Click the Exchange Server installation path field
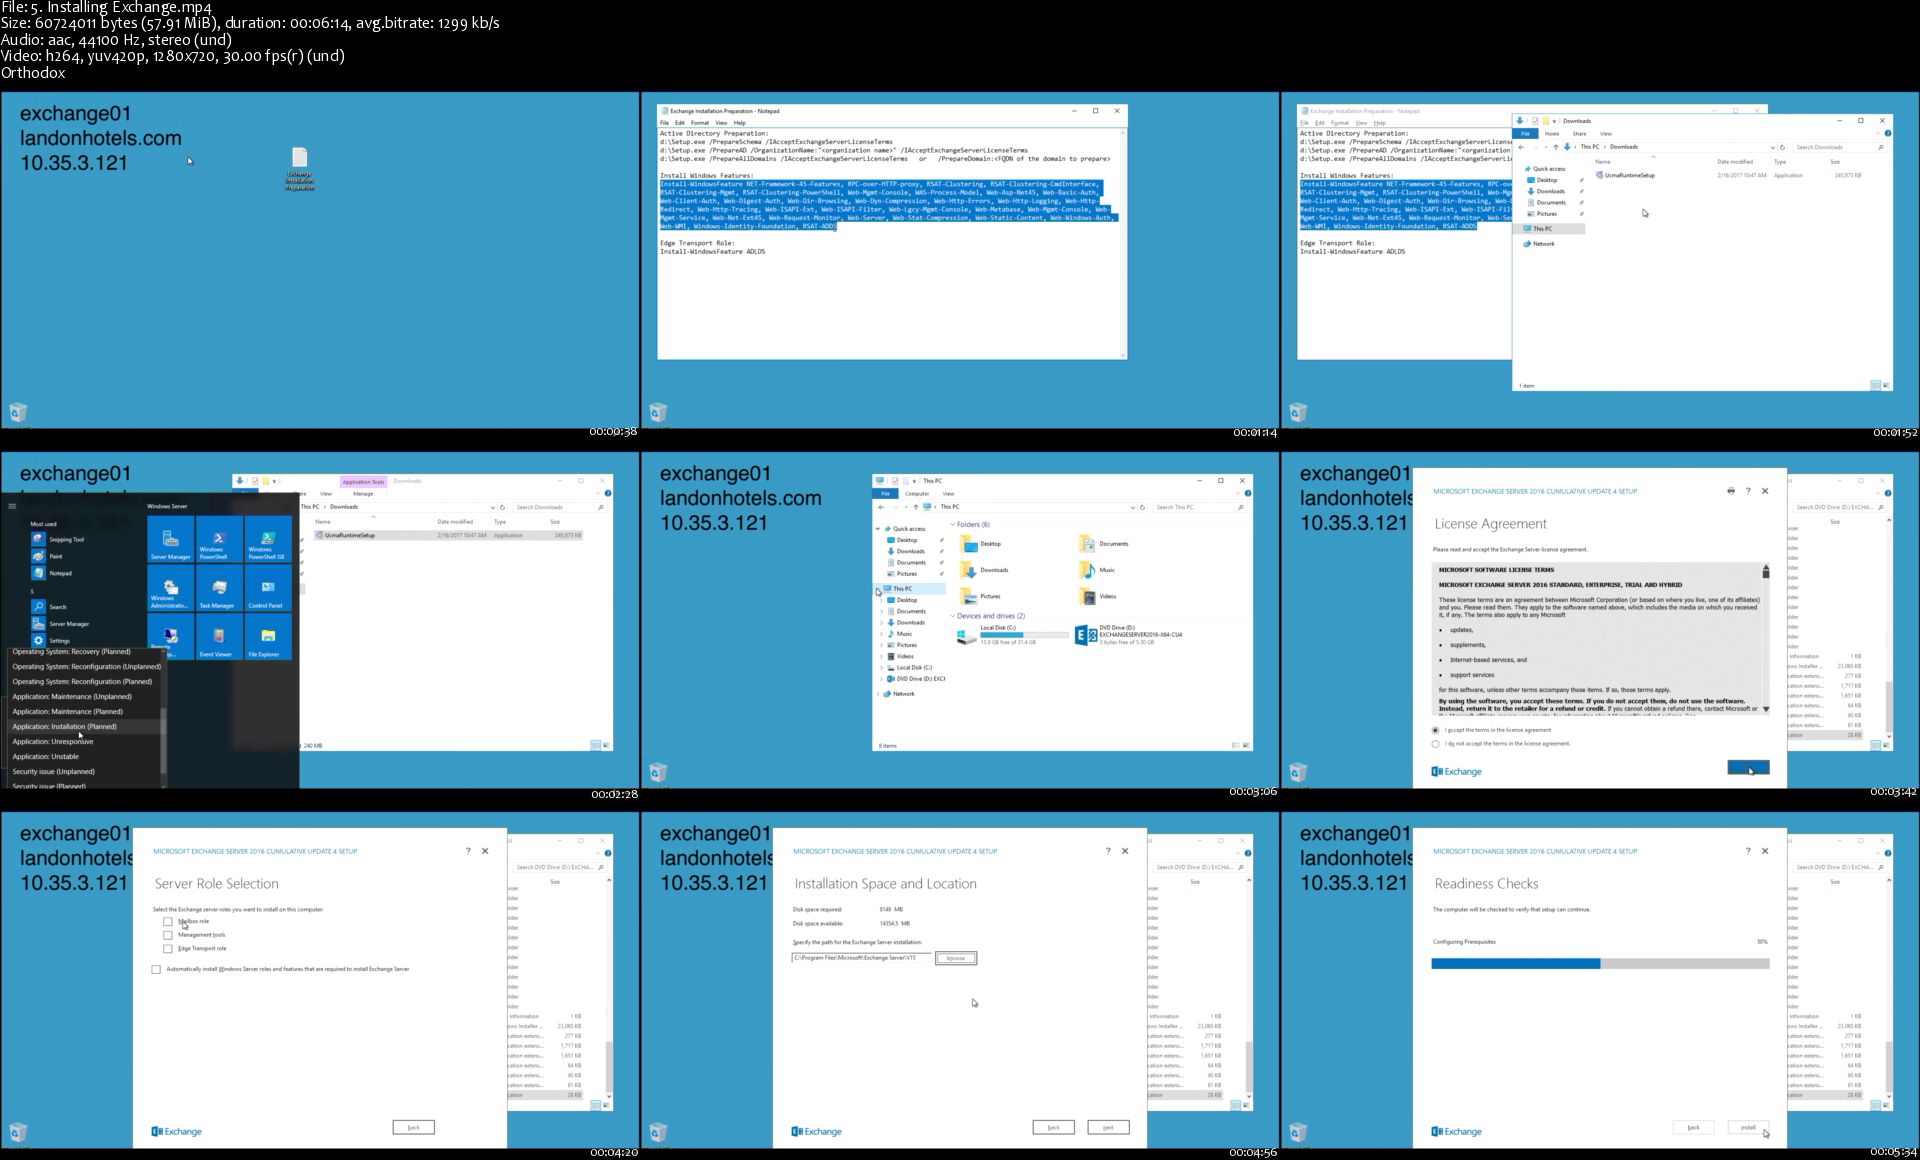Image resolution: width=1920 pixels, height=1160 pixels. click(x=861, y=958)
